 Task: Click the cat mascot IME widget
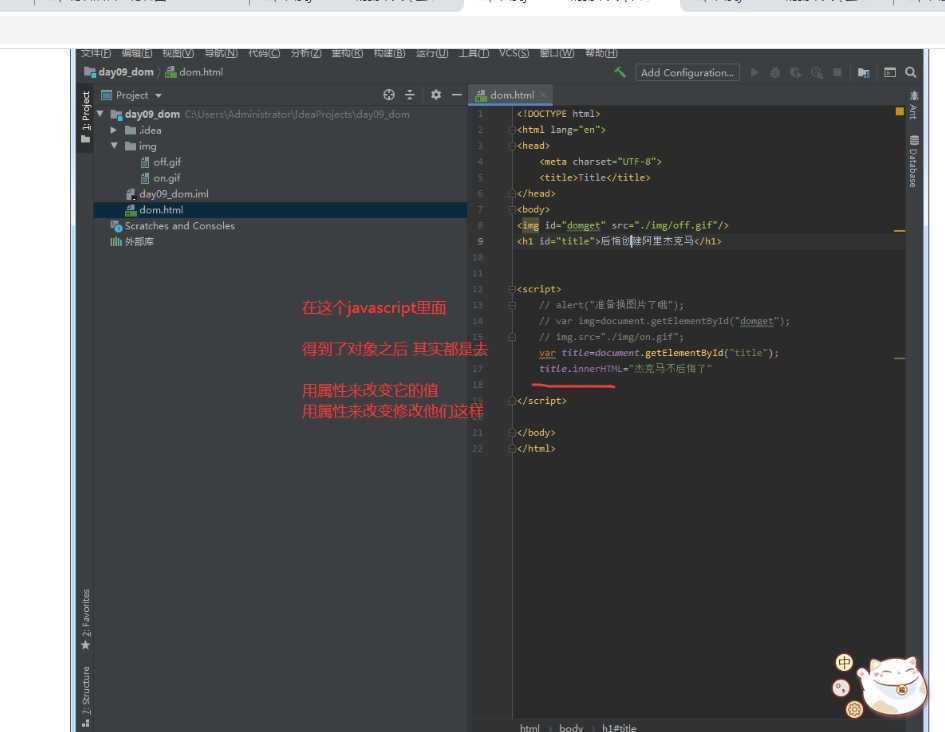point(894,686)
